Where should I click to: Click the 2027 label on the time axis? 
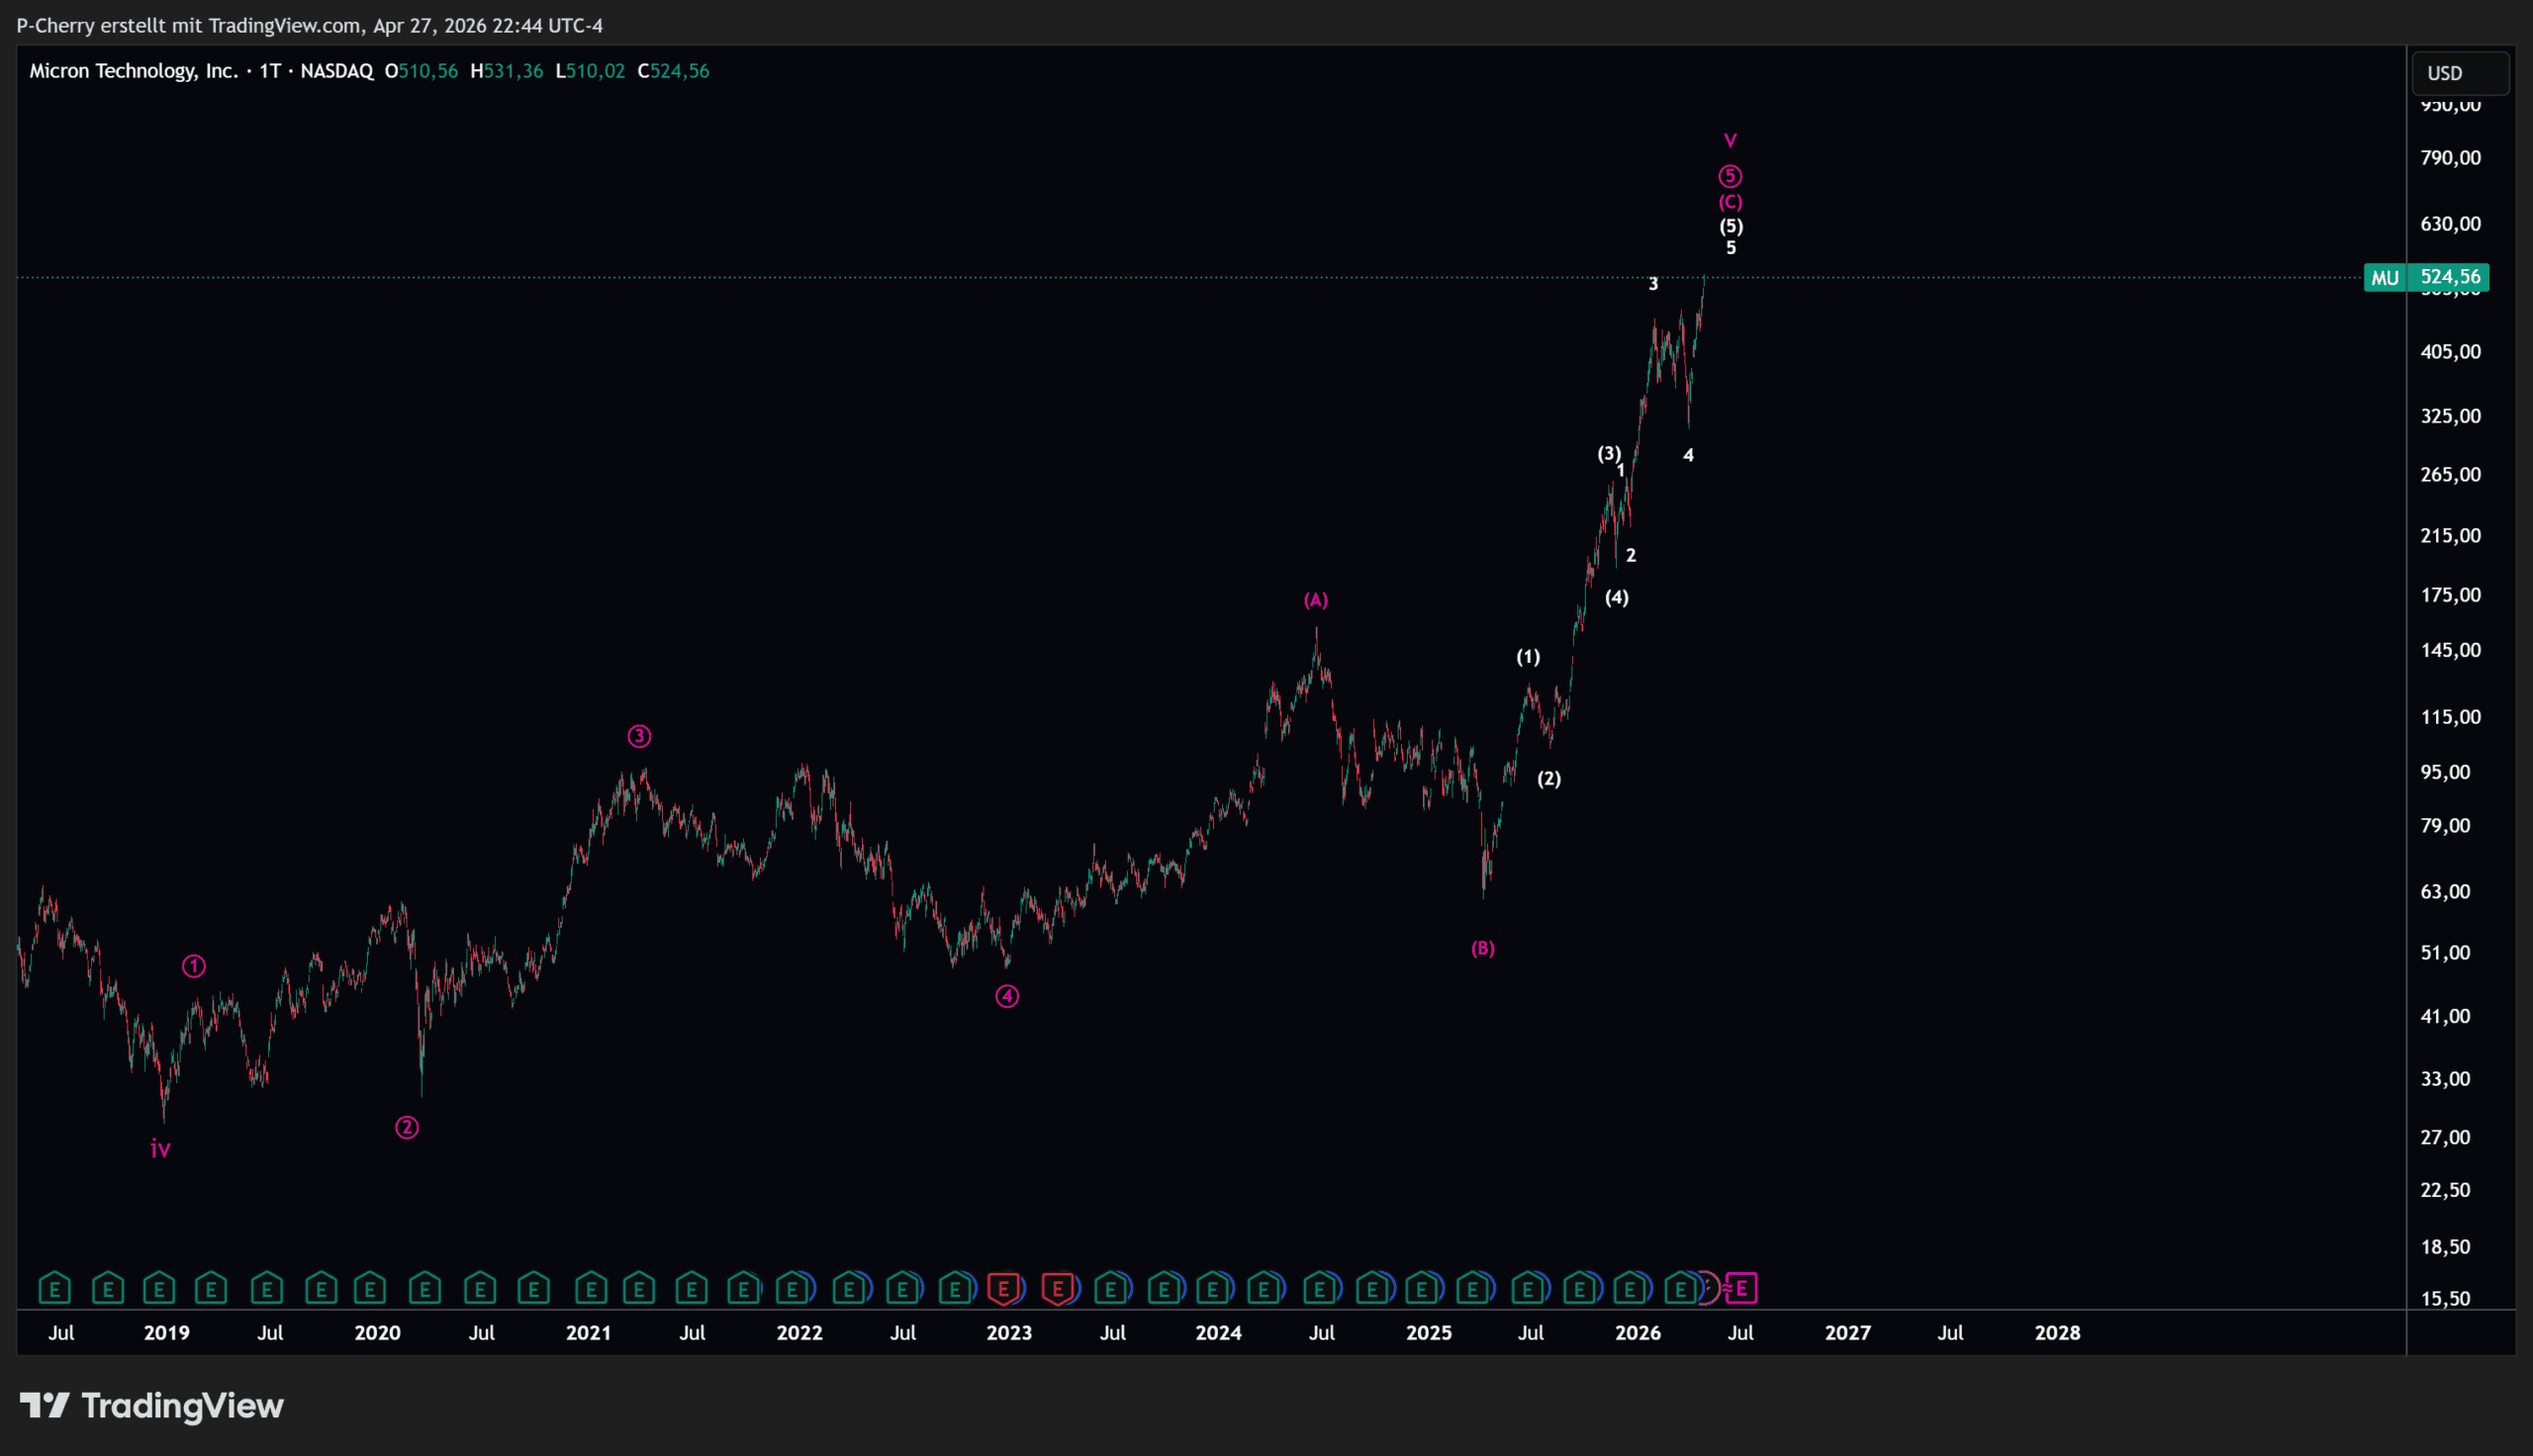[1847, 1333]
